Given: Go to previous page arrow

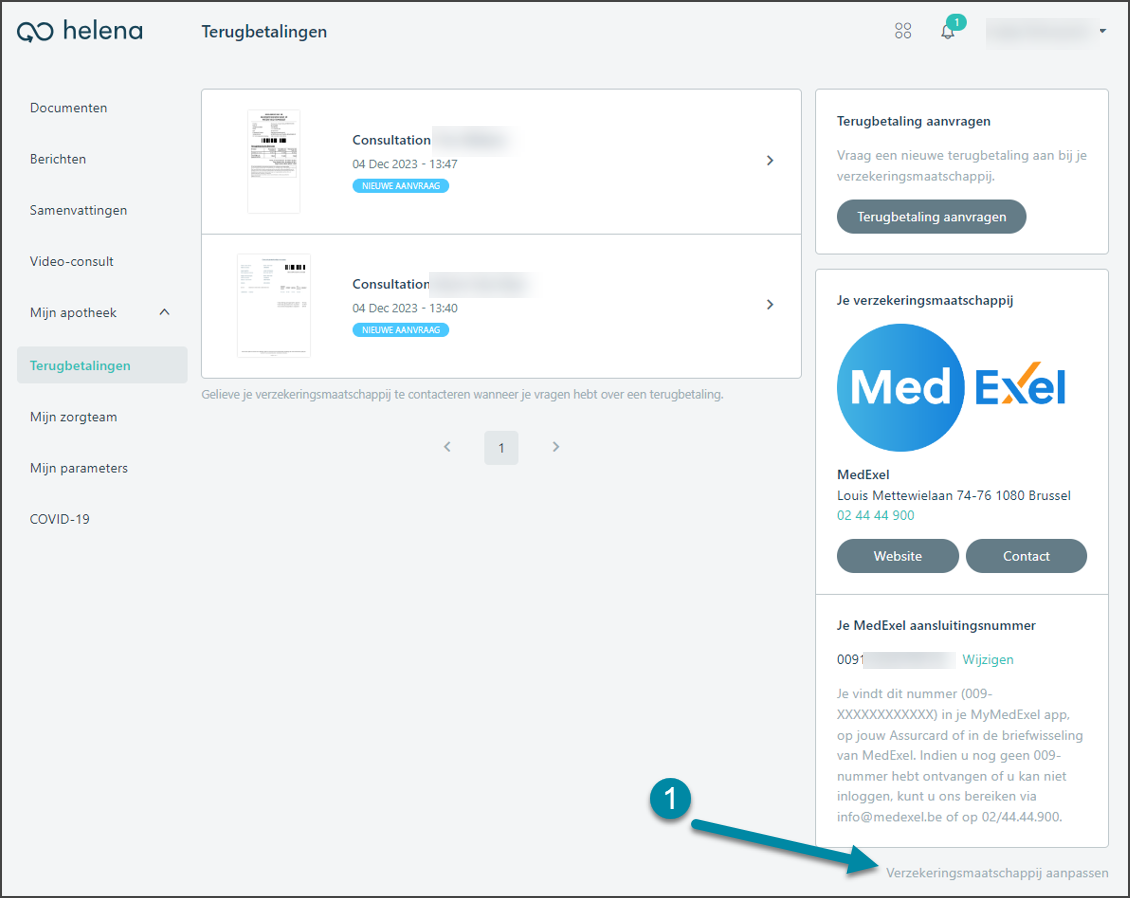Looking at the screenshot, I should 447,447.
